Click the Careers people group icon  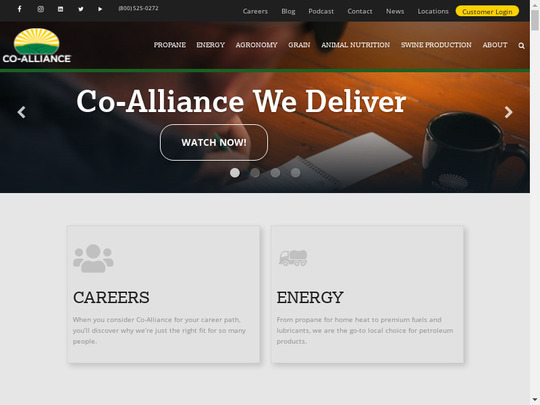point(93,258)
